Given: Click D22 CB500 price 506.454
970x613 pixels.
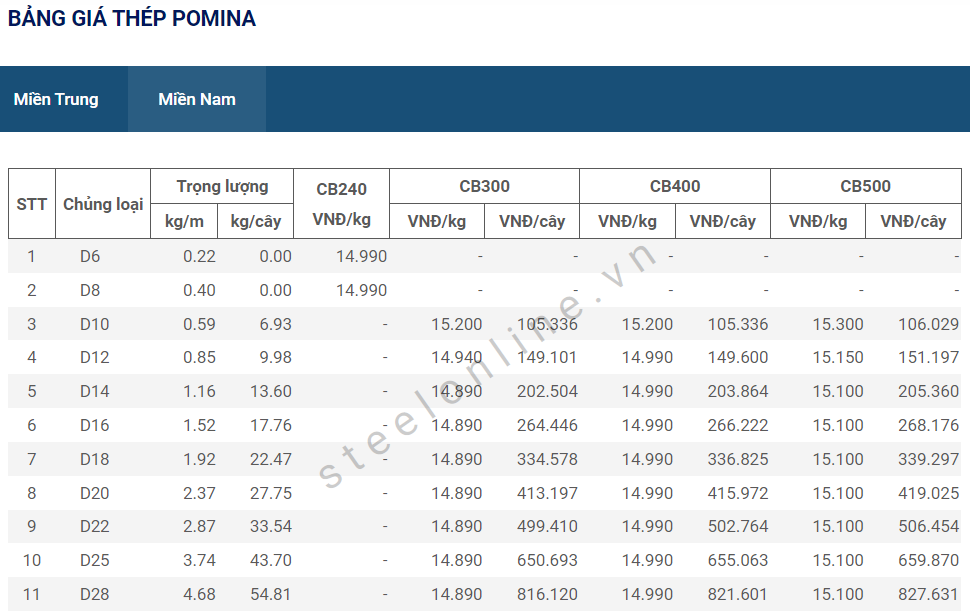Looking at the screenshot, I should (929, 526).
